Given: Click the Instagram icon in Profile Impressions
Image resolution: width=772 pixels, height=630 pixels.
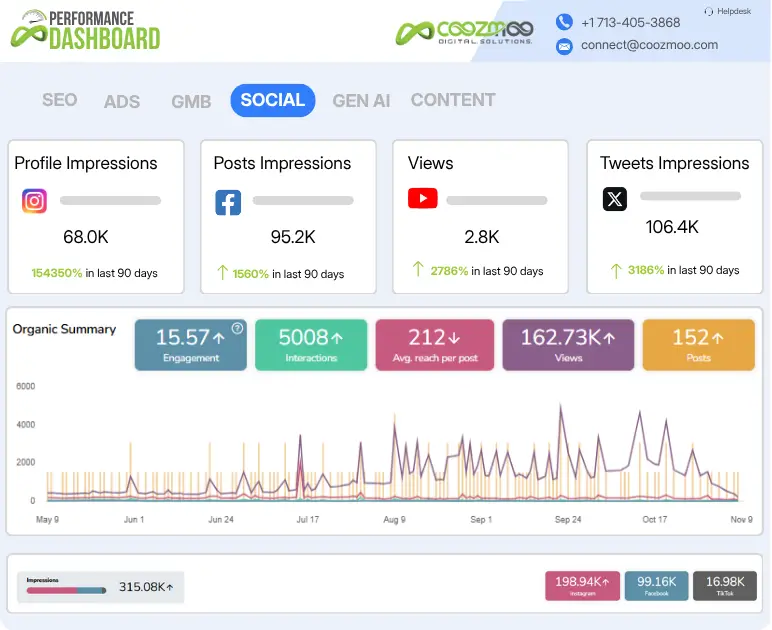Looking at the screenshot, I should [34, 201].
